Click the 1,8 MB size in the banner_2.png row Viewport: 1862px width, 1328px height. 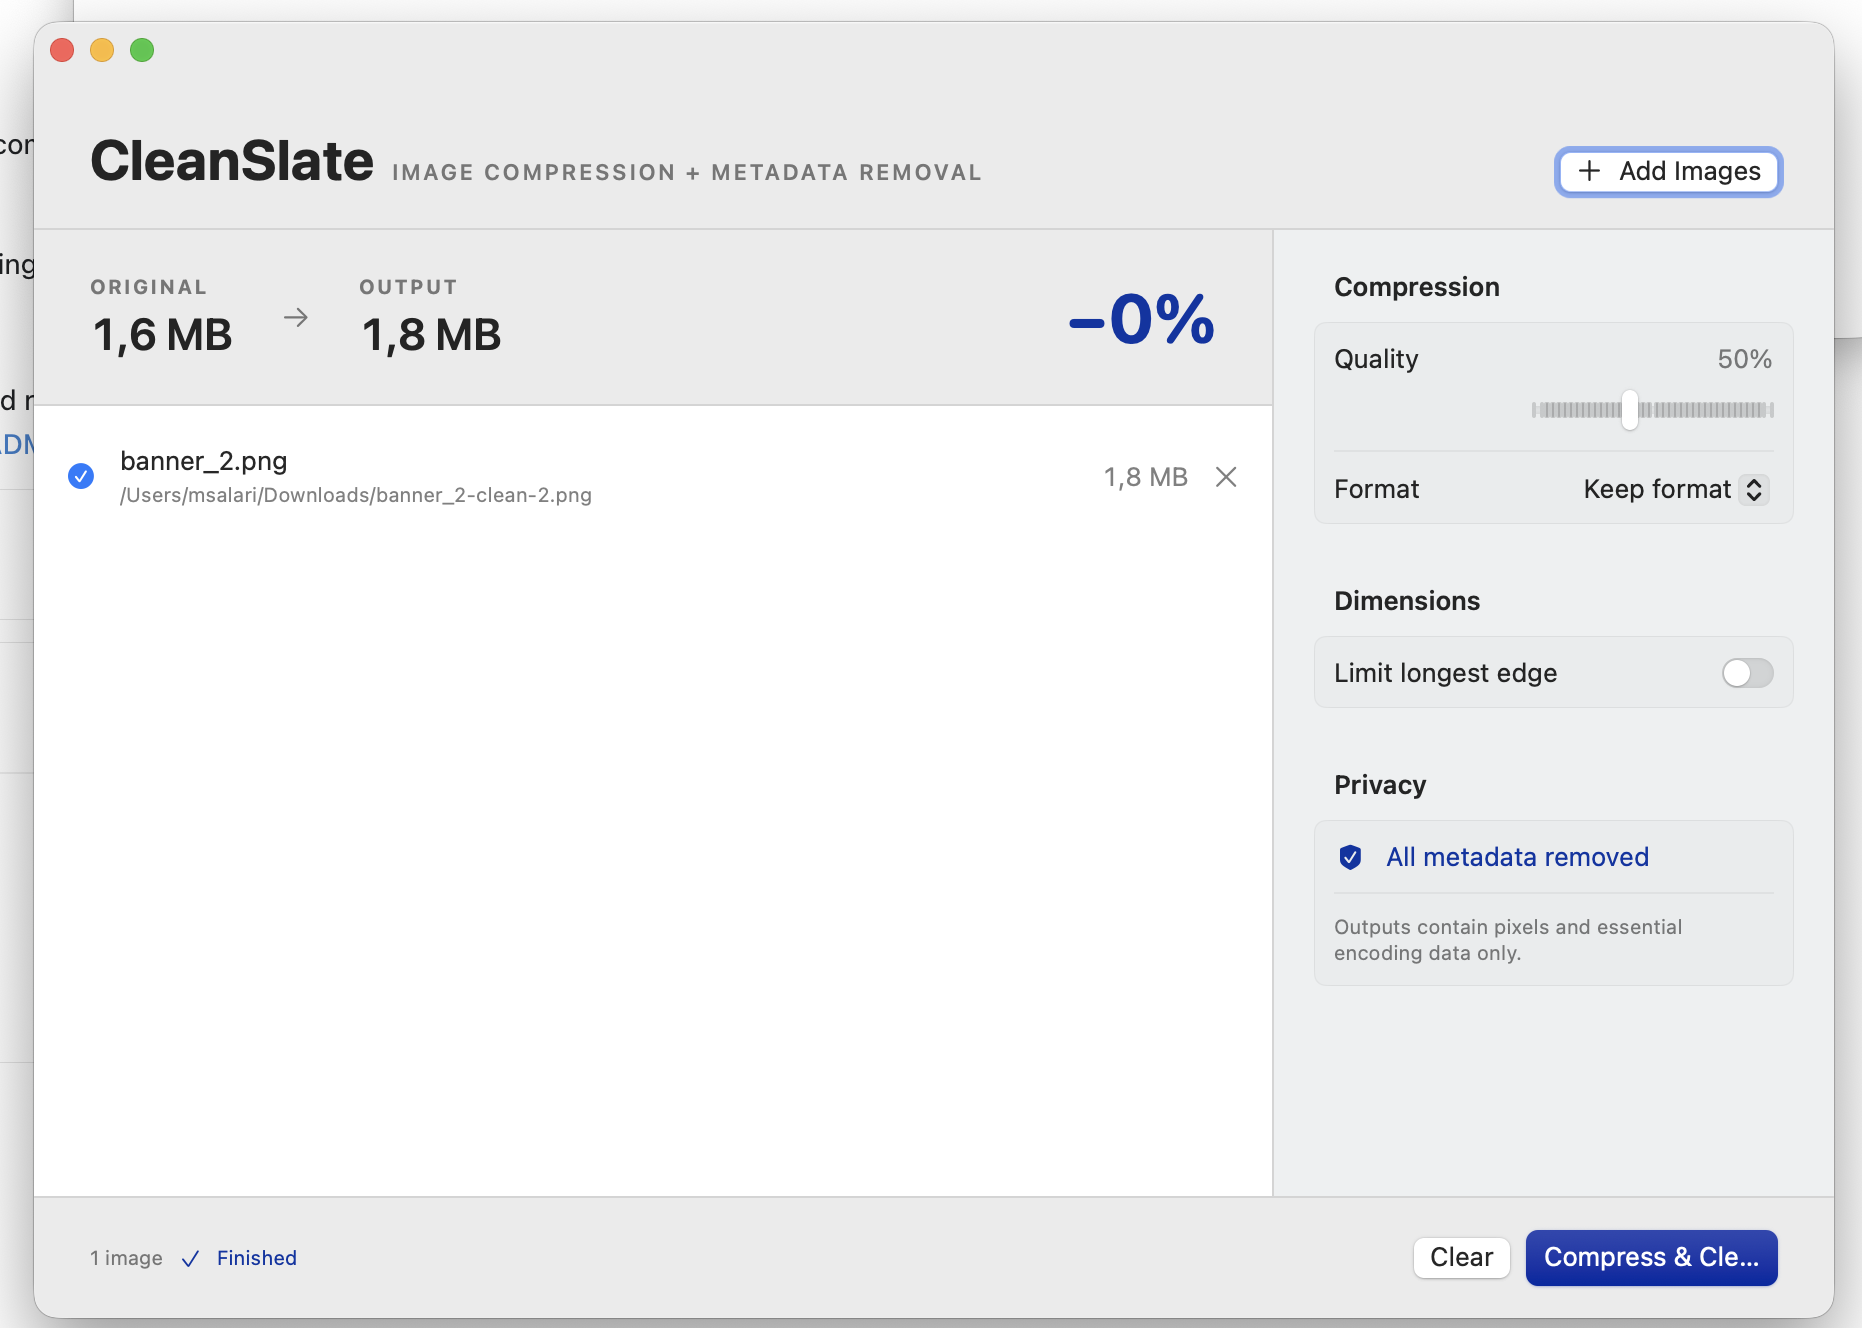[1146, 477]
